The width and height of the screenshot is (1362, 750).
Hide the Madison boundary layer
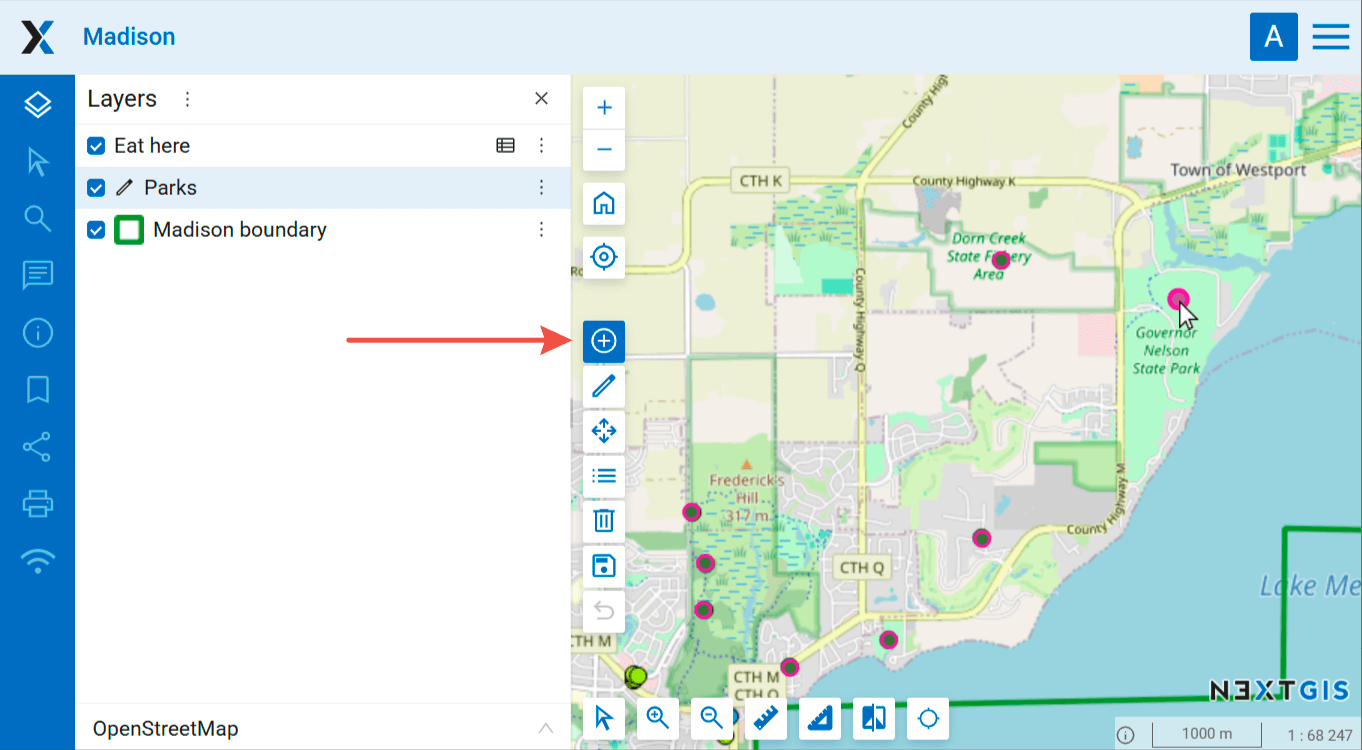pos(96,230)
